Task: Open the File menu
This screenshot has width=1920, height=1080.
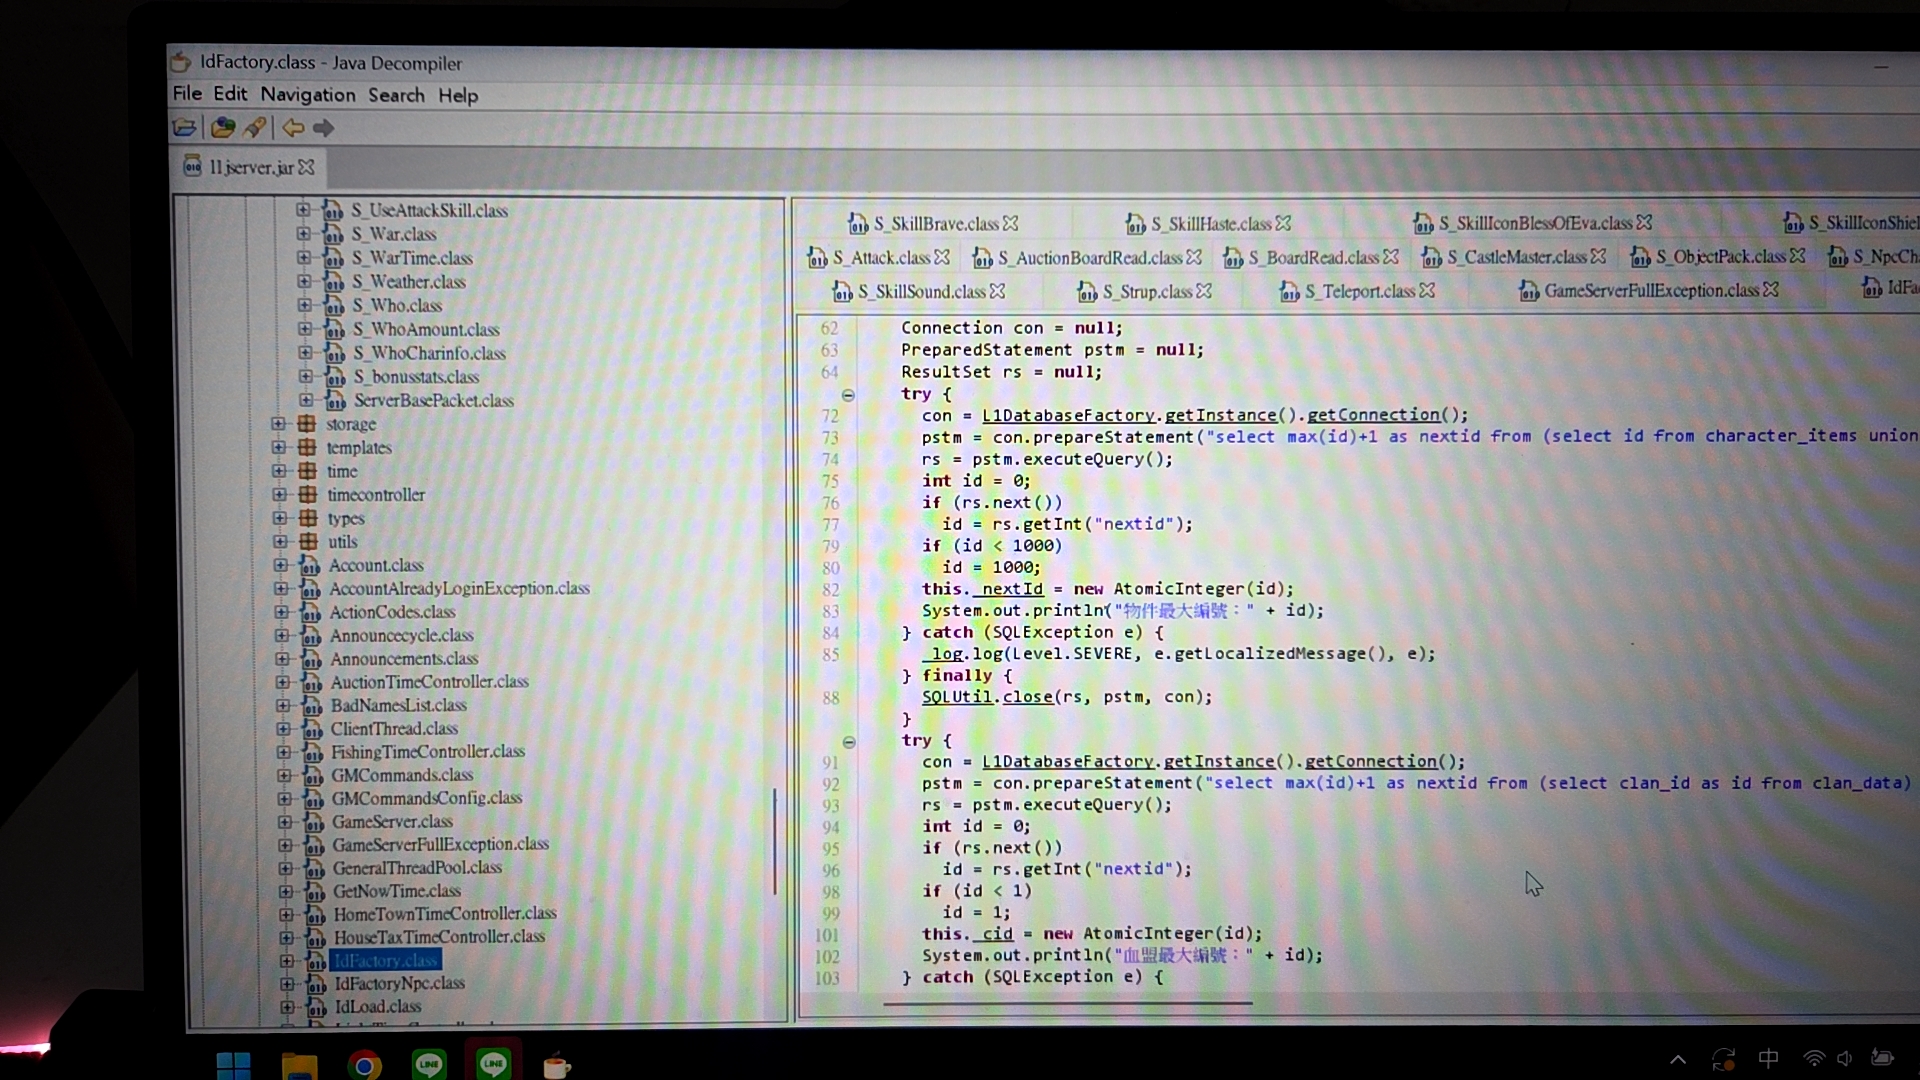Action: pos(187,94)
